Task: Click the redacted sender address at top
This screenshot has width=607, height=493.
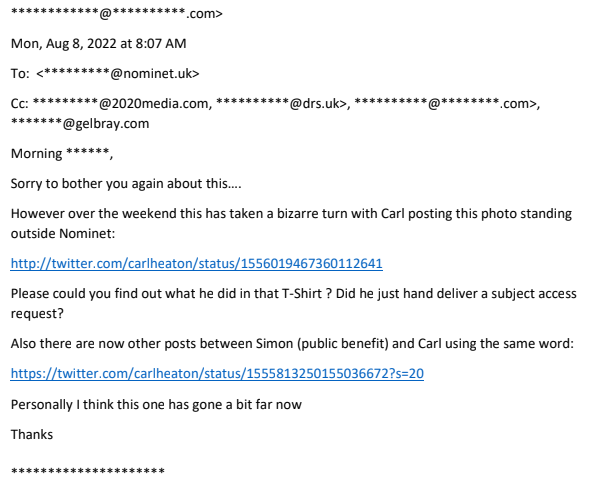Action: (x=116, y=15)
